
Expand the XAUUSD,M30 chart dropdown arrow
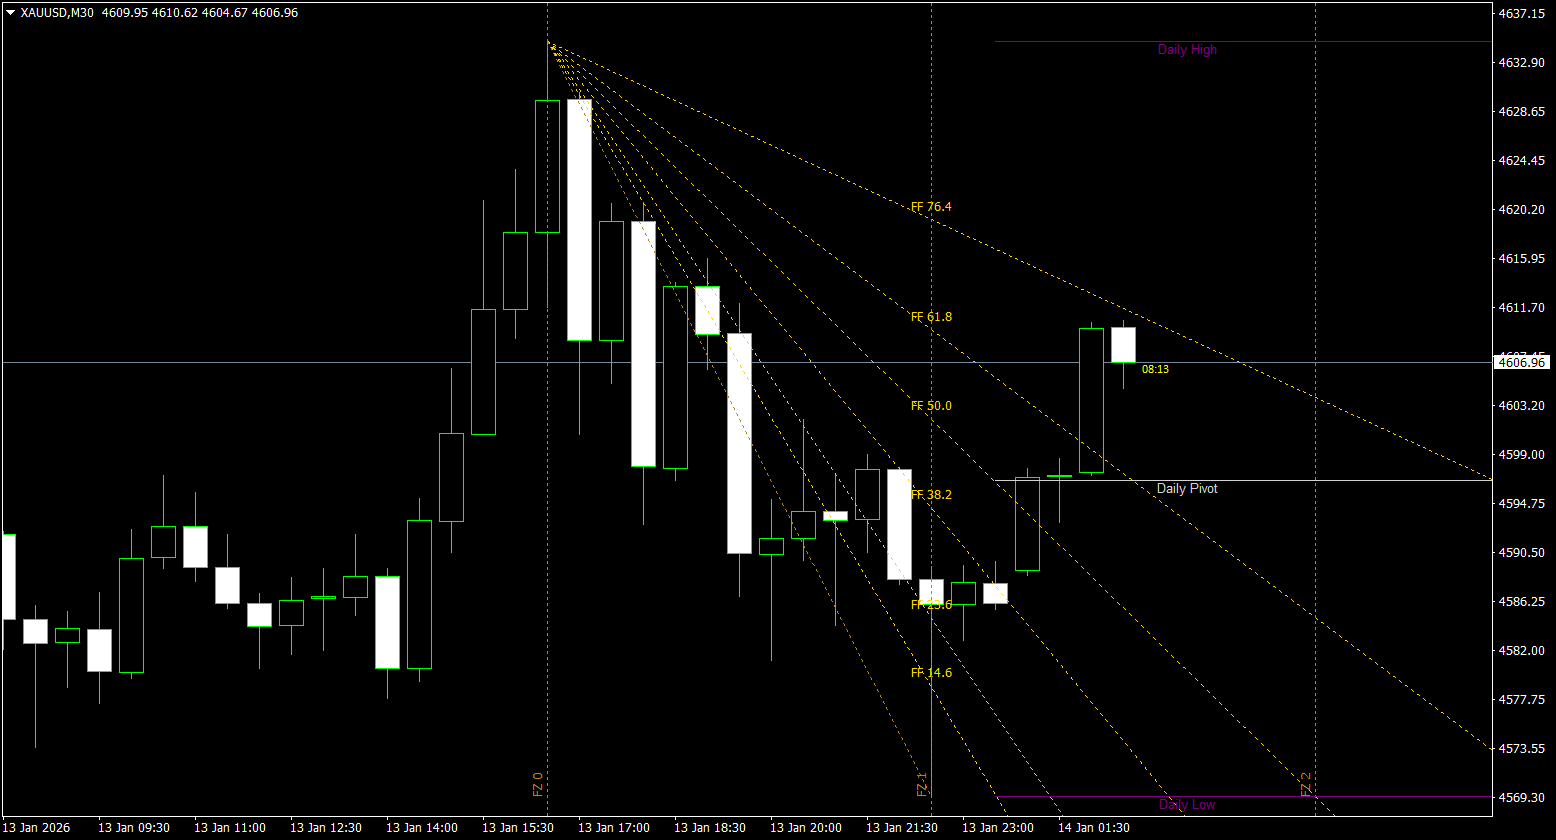click(10, 13)
